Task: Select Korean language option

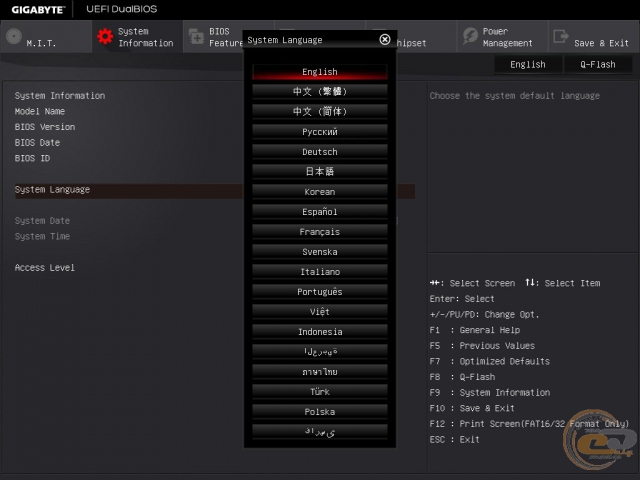Action: 320,192
